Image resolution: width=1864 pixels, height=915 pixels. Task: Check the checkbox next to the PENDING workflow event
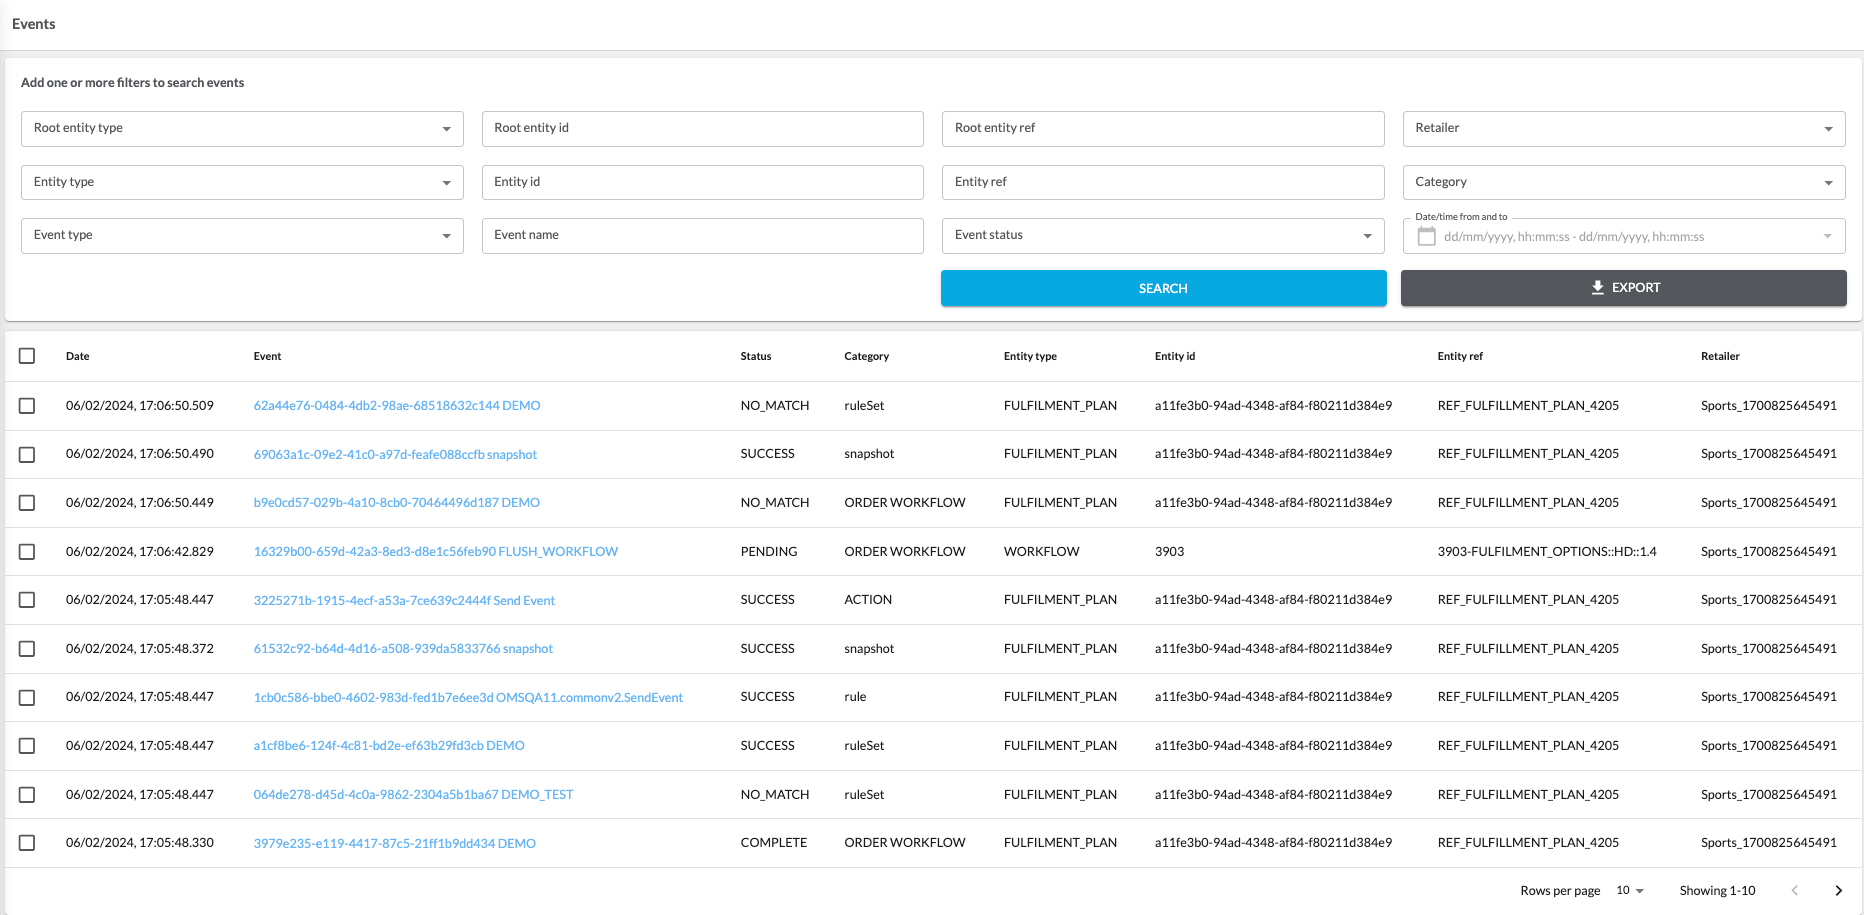click(26, 551)
